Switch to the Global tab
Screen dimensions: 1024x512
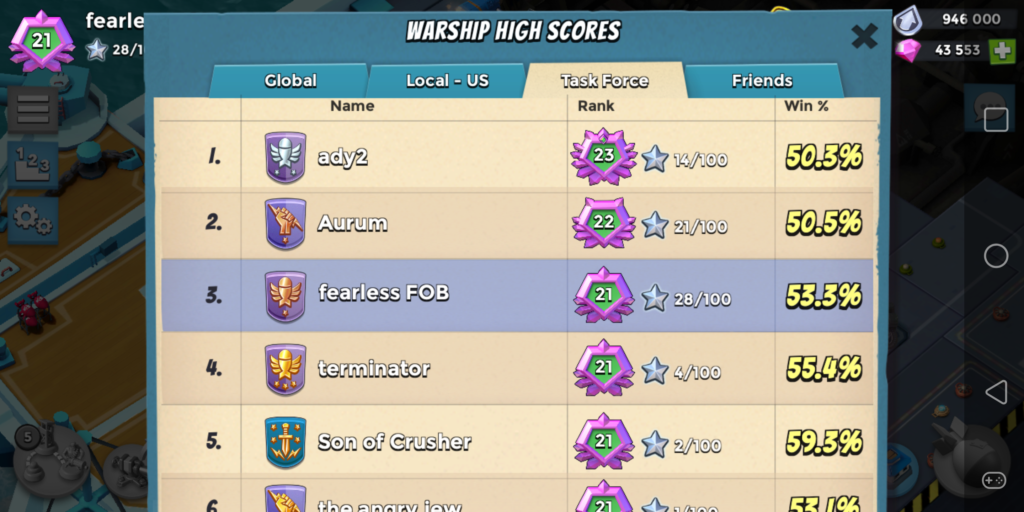pos(289,81)
